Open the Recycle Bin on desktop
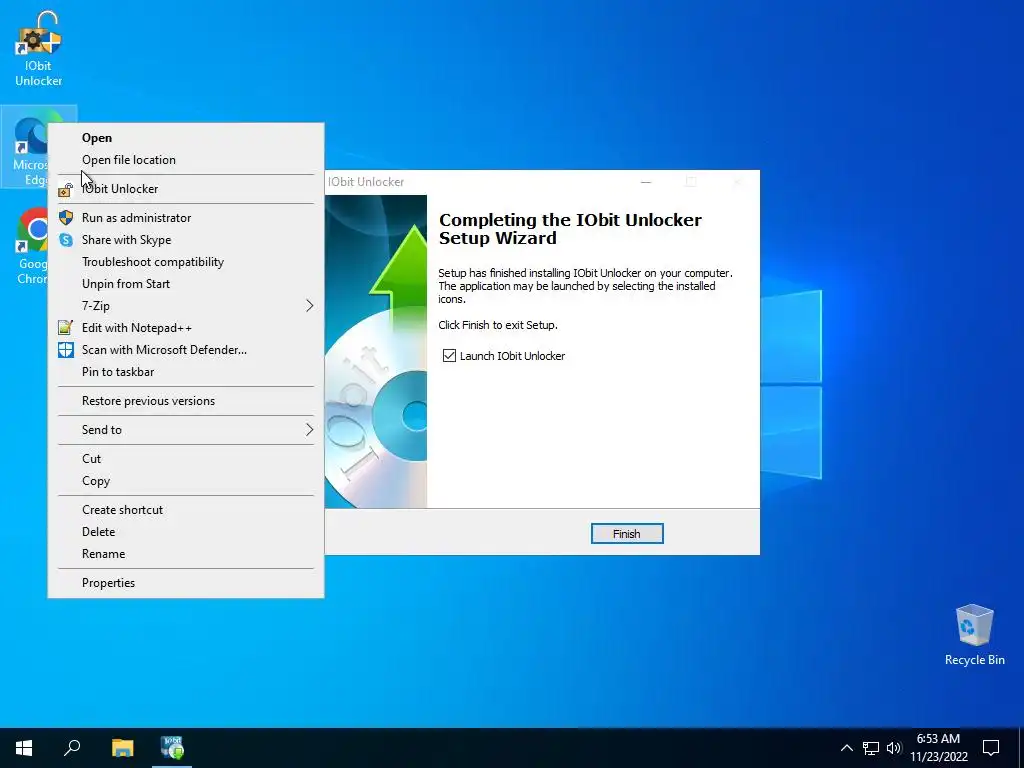Viewport: 1024px width, 768px height. [x=974, y=635]
